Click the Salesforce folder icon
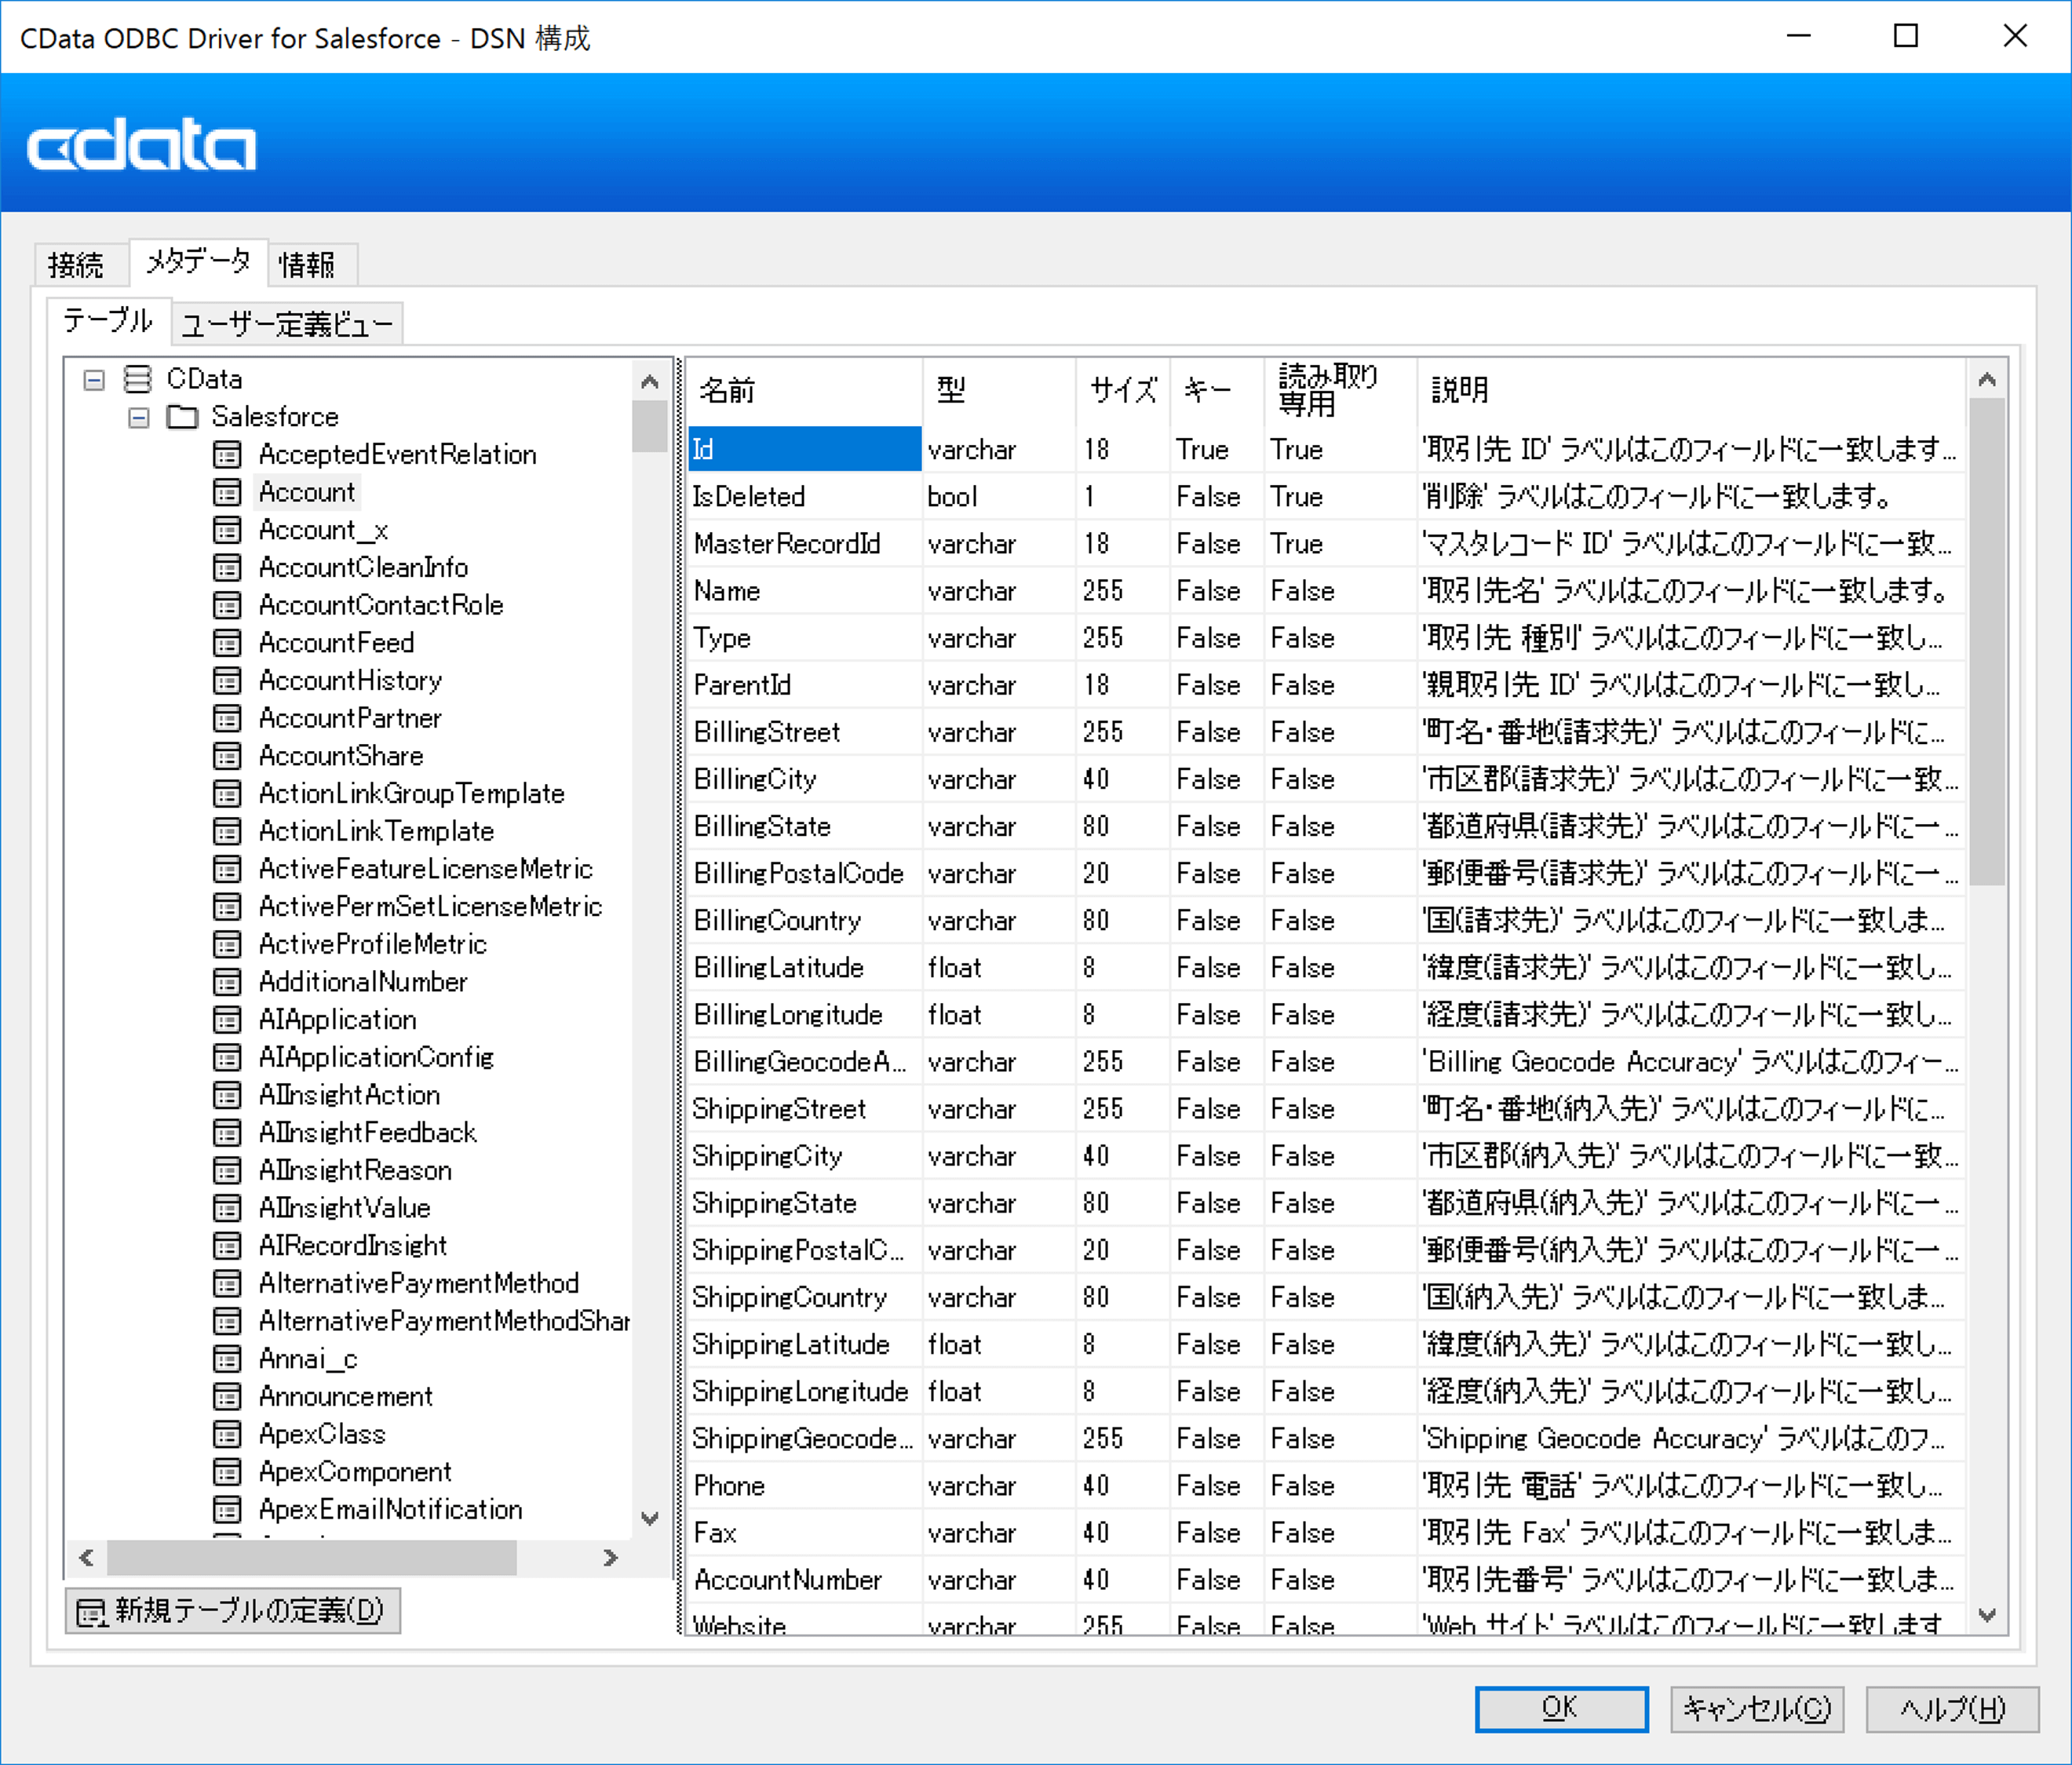 tap(182, 417)
